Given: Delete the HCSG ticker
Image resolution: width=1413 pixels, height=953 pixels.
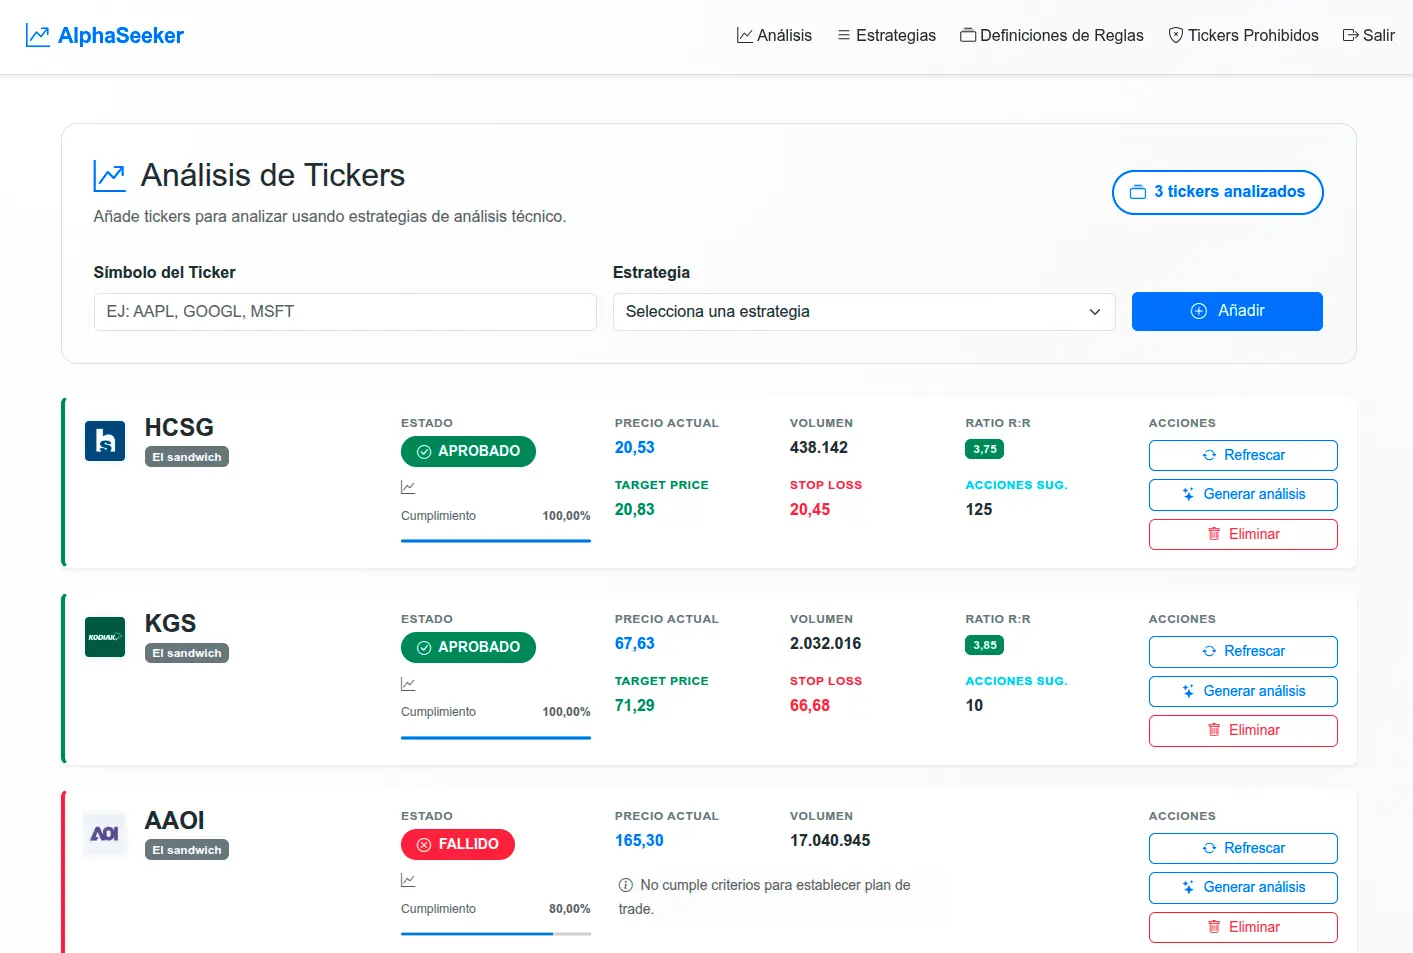Looking at the screenshot, I should pos(1243,534).
